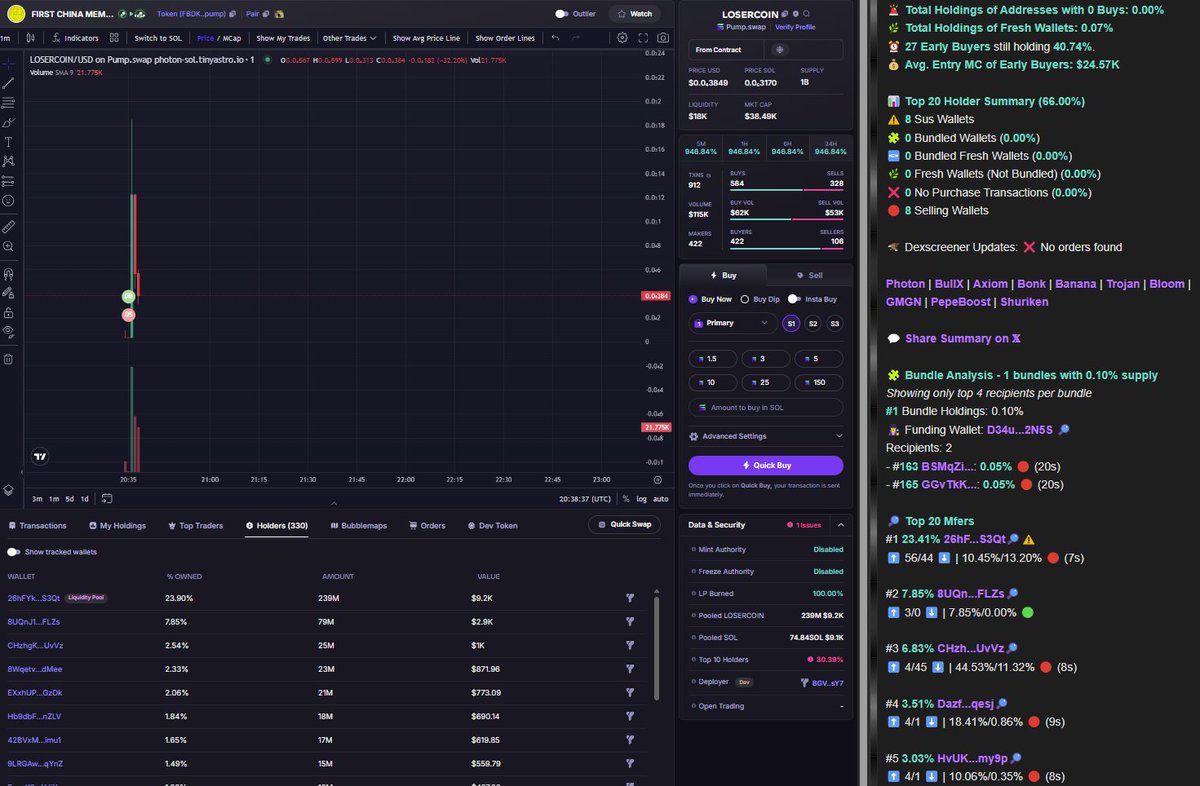Click Switch to SOL
The height and width of the screenshot is (786, 1200).
pyautogui.click(x=158, y=38)
